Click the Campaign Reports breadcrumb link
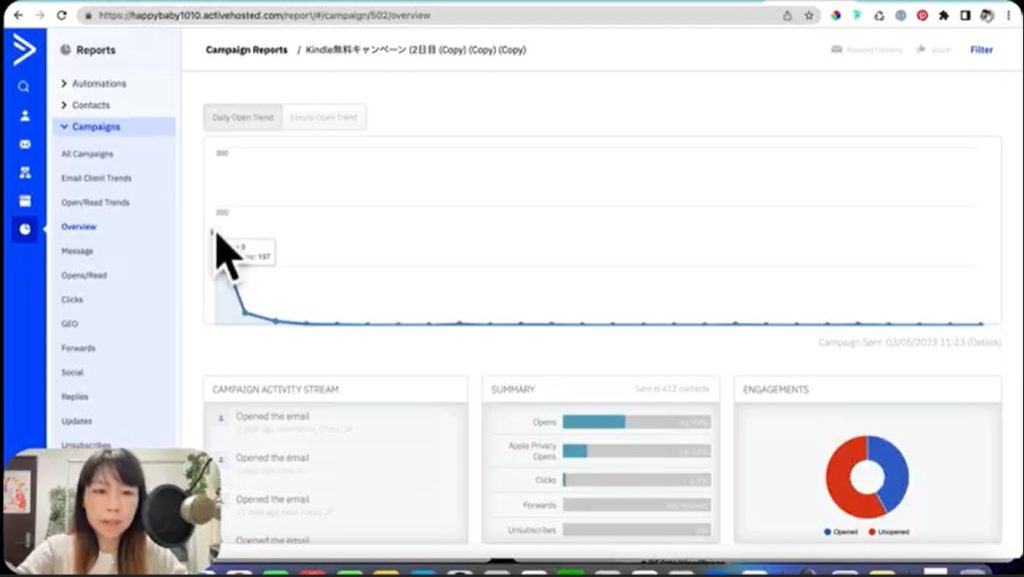The width and height of the screenshot is (1024, 577). coord(246,50)
